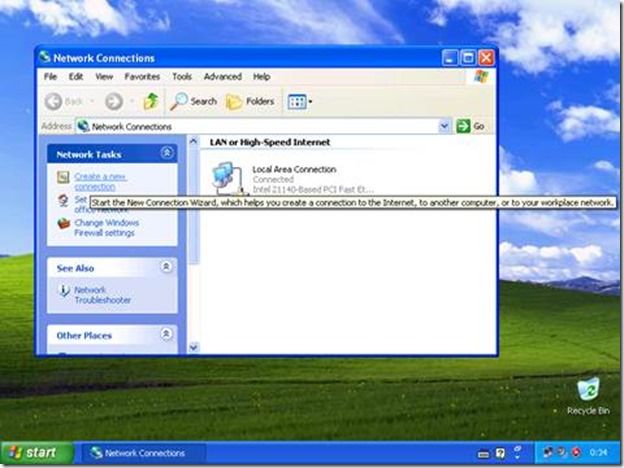Minimize the Network Connections window
Viewport: 624px width, 468px height.
450,58
